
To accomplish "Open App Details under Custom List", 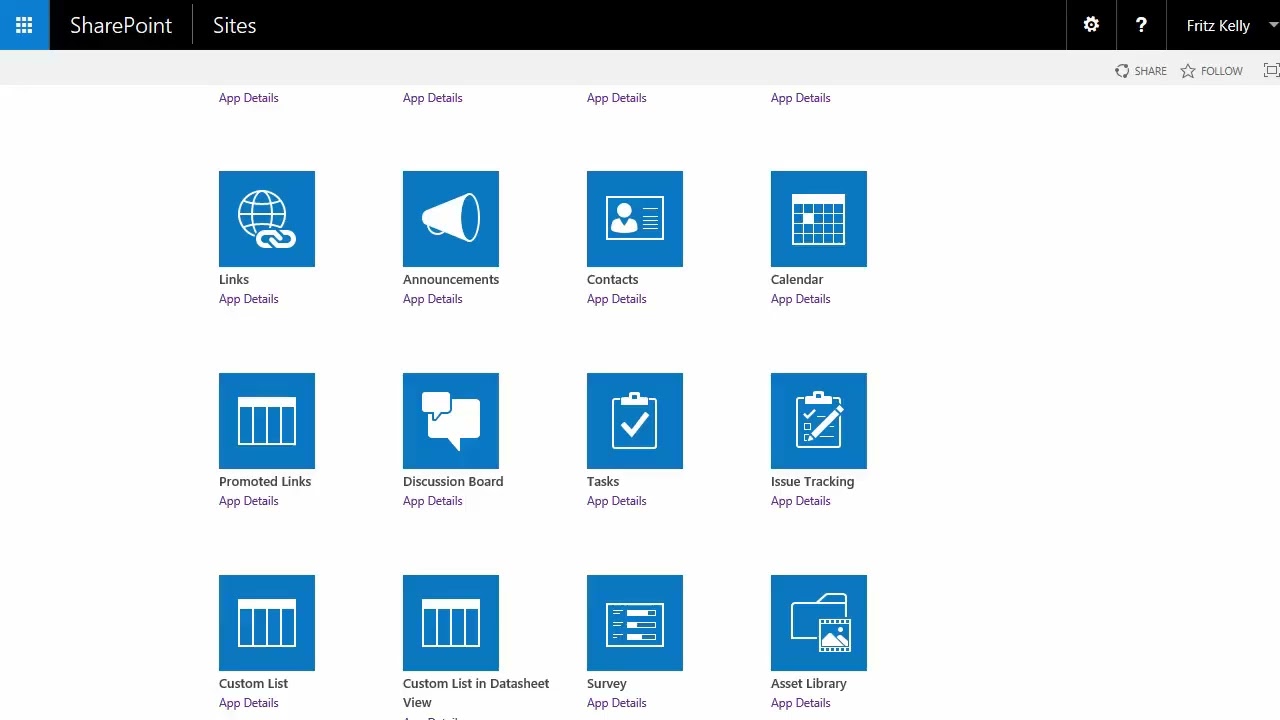I will tap(249, 703).
